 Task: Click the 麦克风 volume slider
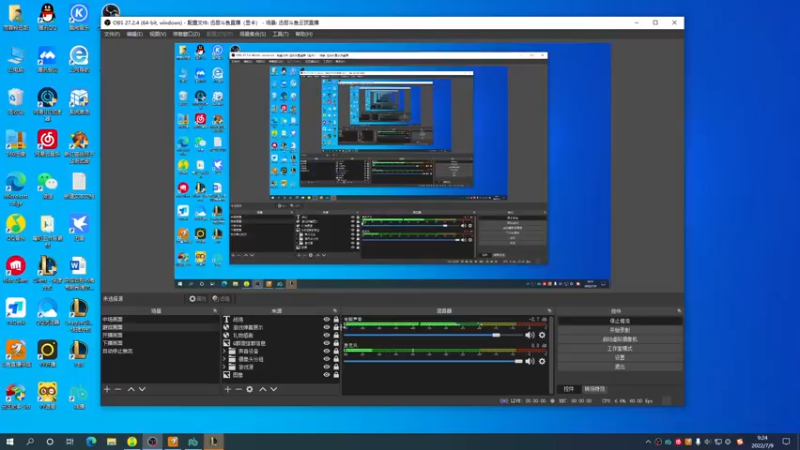tap(433, 361)
